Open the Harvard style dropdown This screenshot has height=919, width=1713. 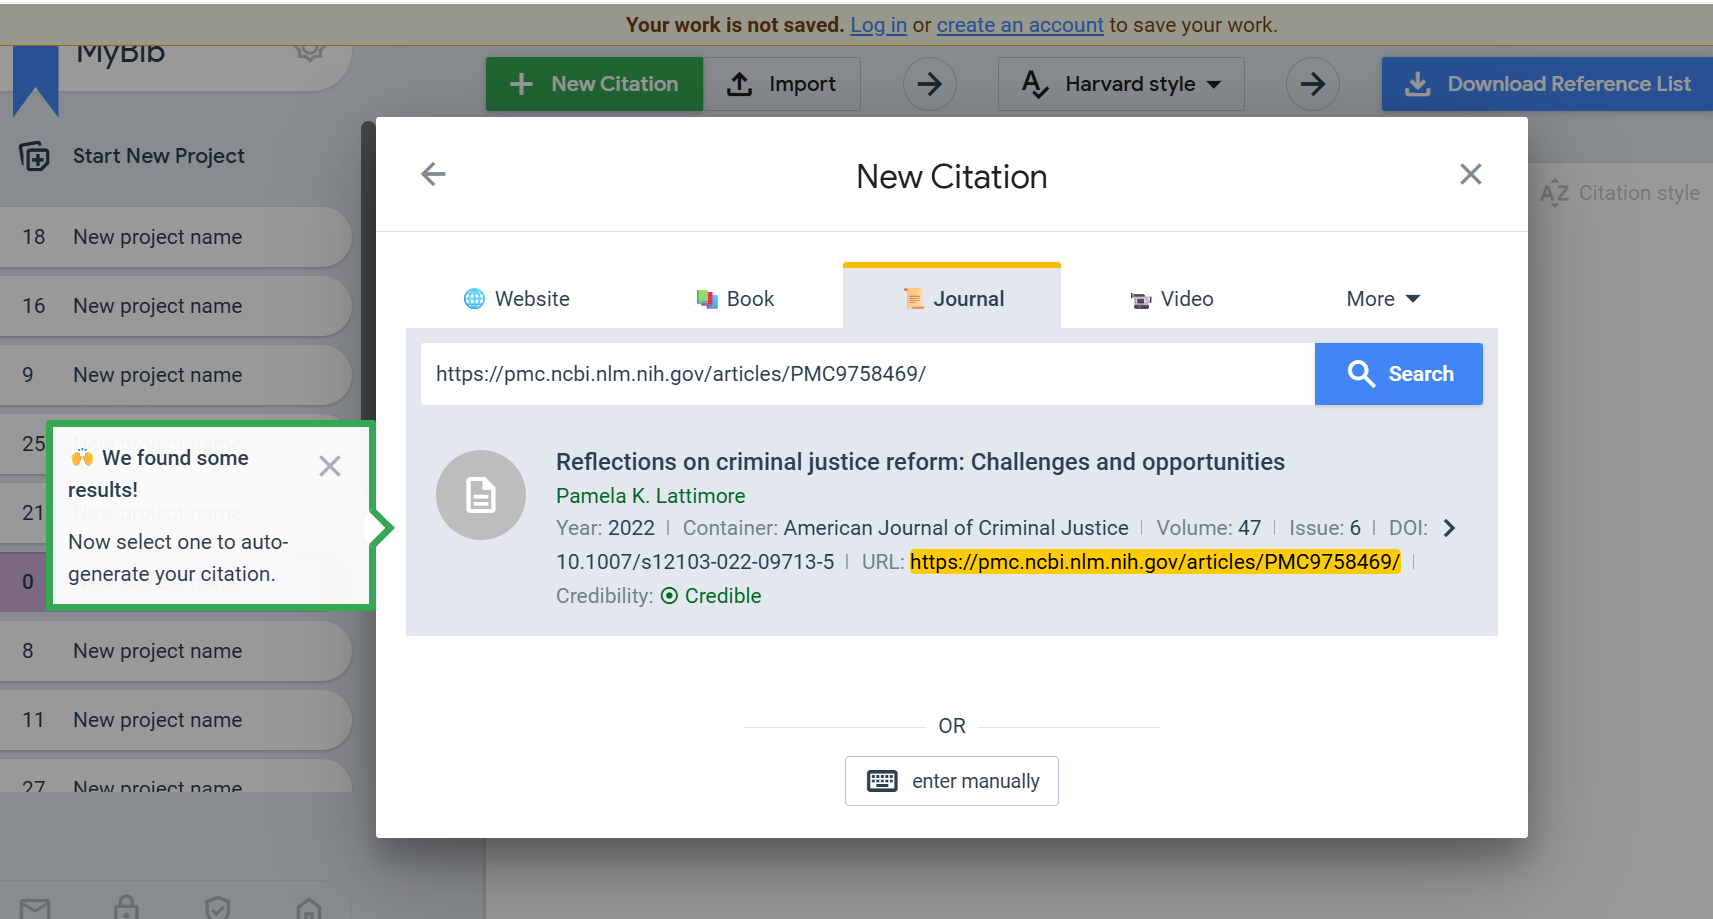1121,84
